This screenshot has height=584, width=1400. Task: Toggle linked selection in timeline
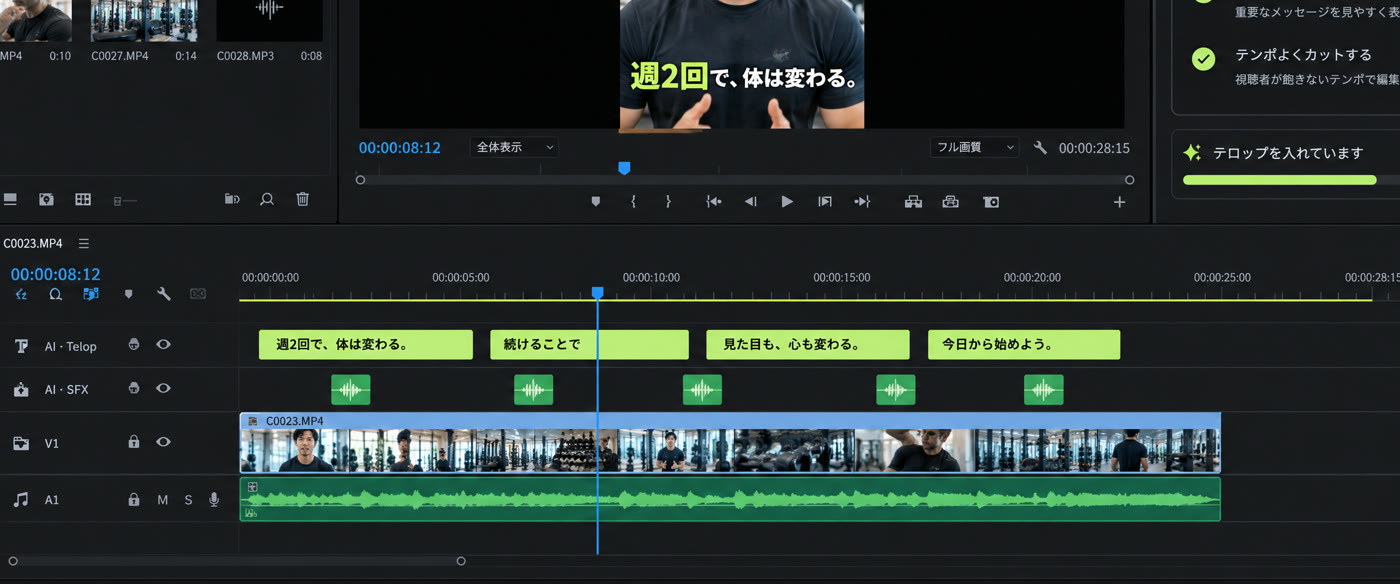coord(91,294)
